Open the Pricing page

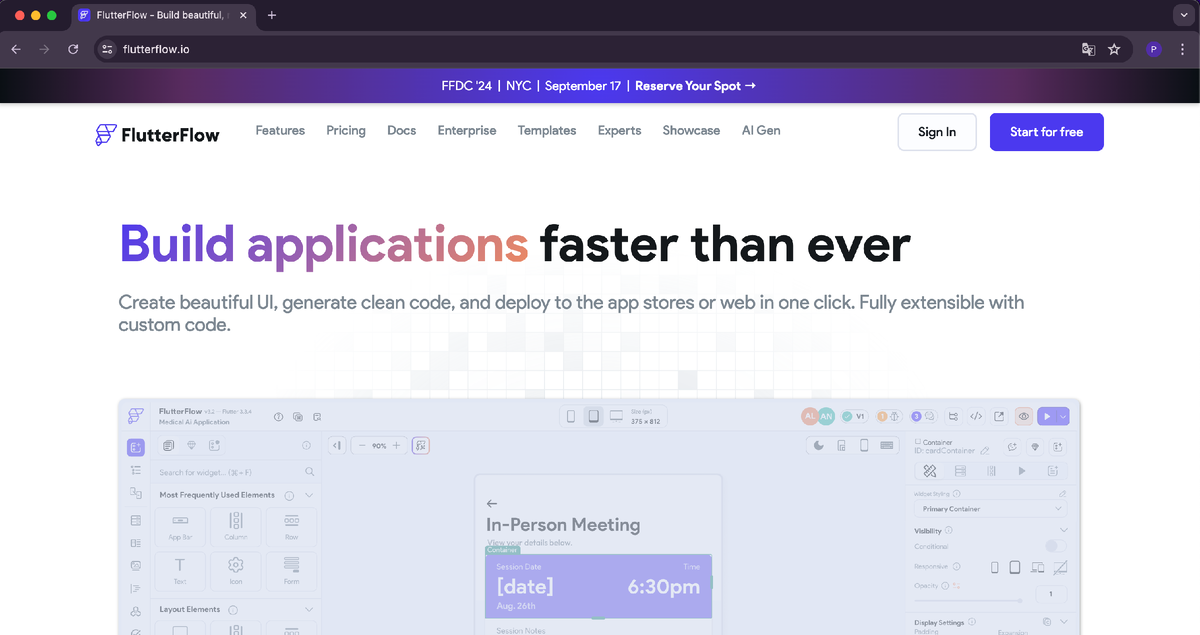pyautogui.click(x=346, y=131)
